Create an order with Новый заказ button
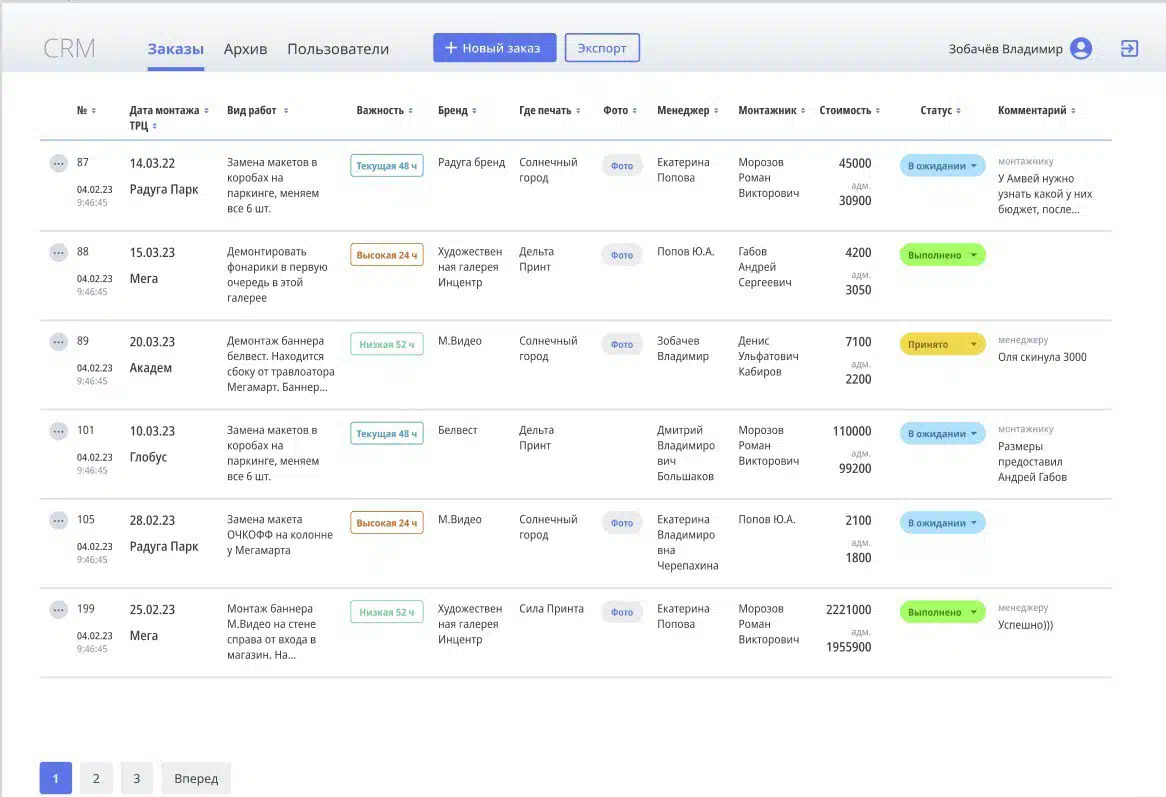The image size is (1166, 797). (494, 48)
